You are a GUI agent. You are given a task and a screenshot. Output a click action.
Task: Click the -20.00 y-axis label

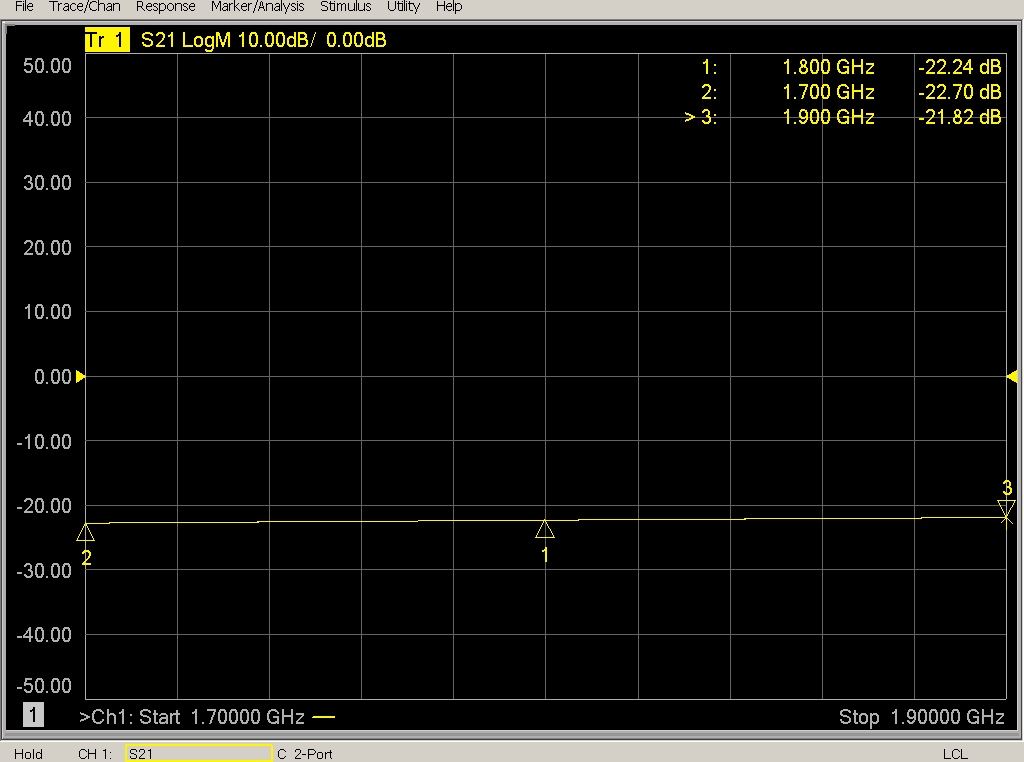coord(44,506)
